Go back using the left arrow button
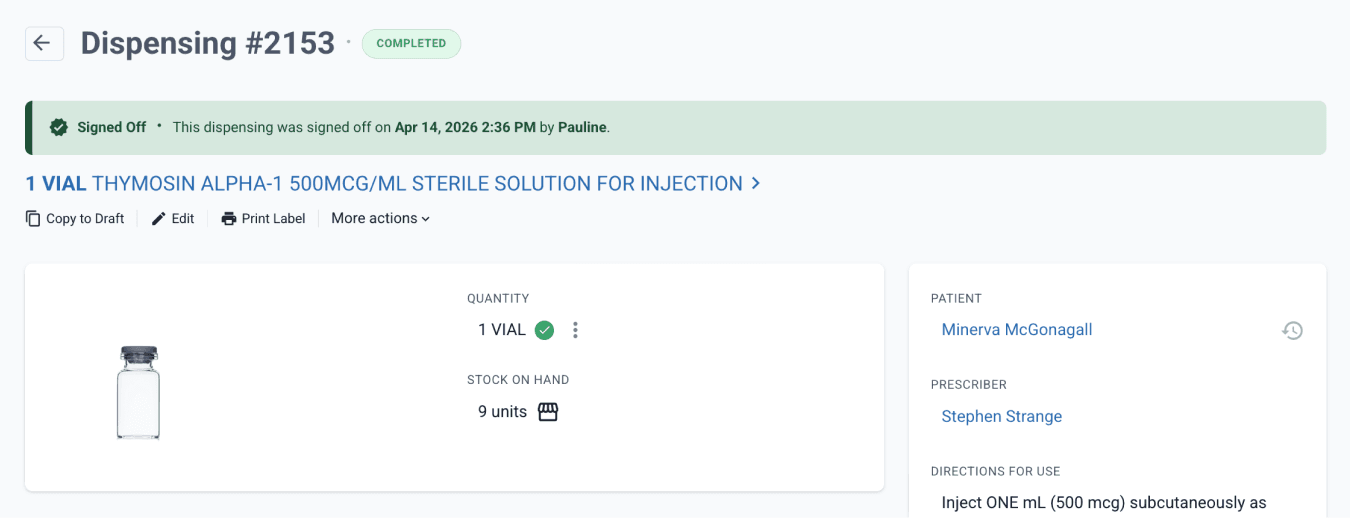This screenshot has width=1350, height=518. click(44, 43)
